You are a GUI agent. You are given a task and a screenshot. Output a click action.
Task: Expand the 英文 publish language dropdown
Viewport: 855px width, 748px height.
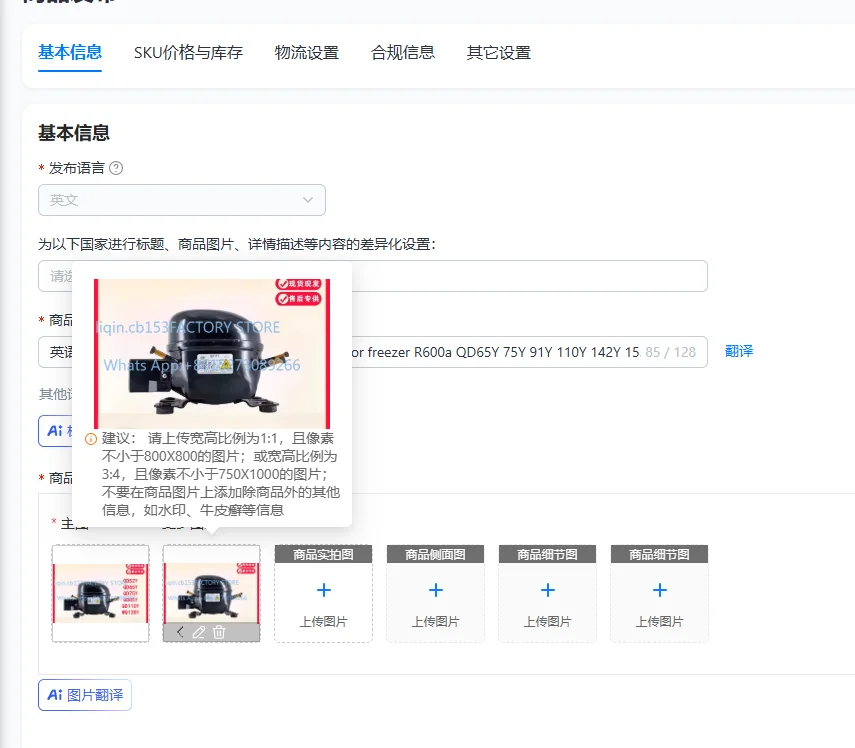click(x=182, y=200)
